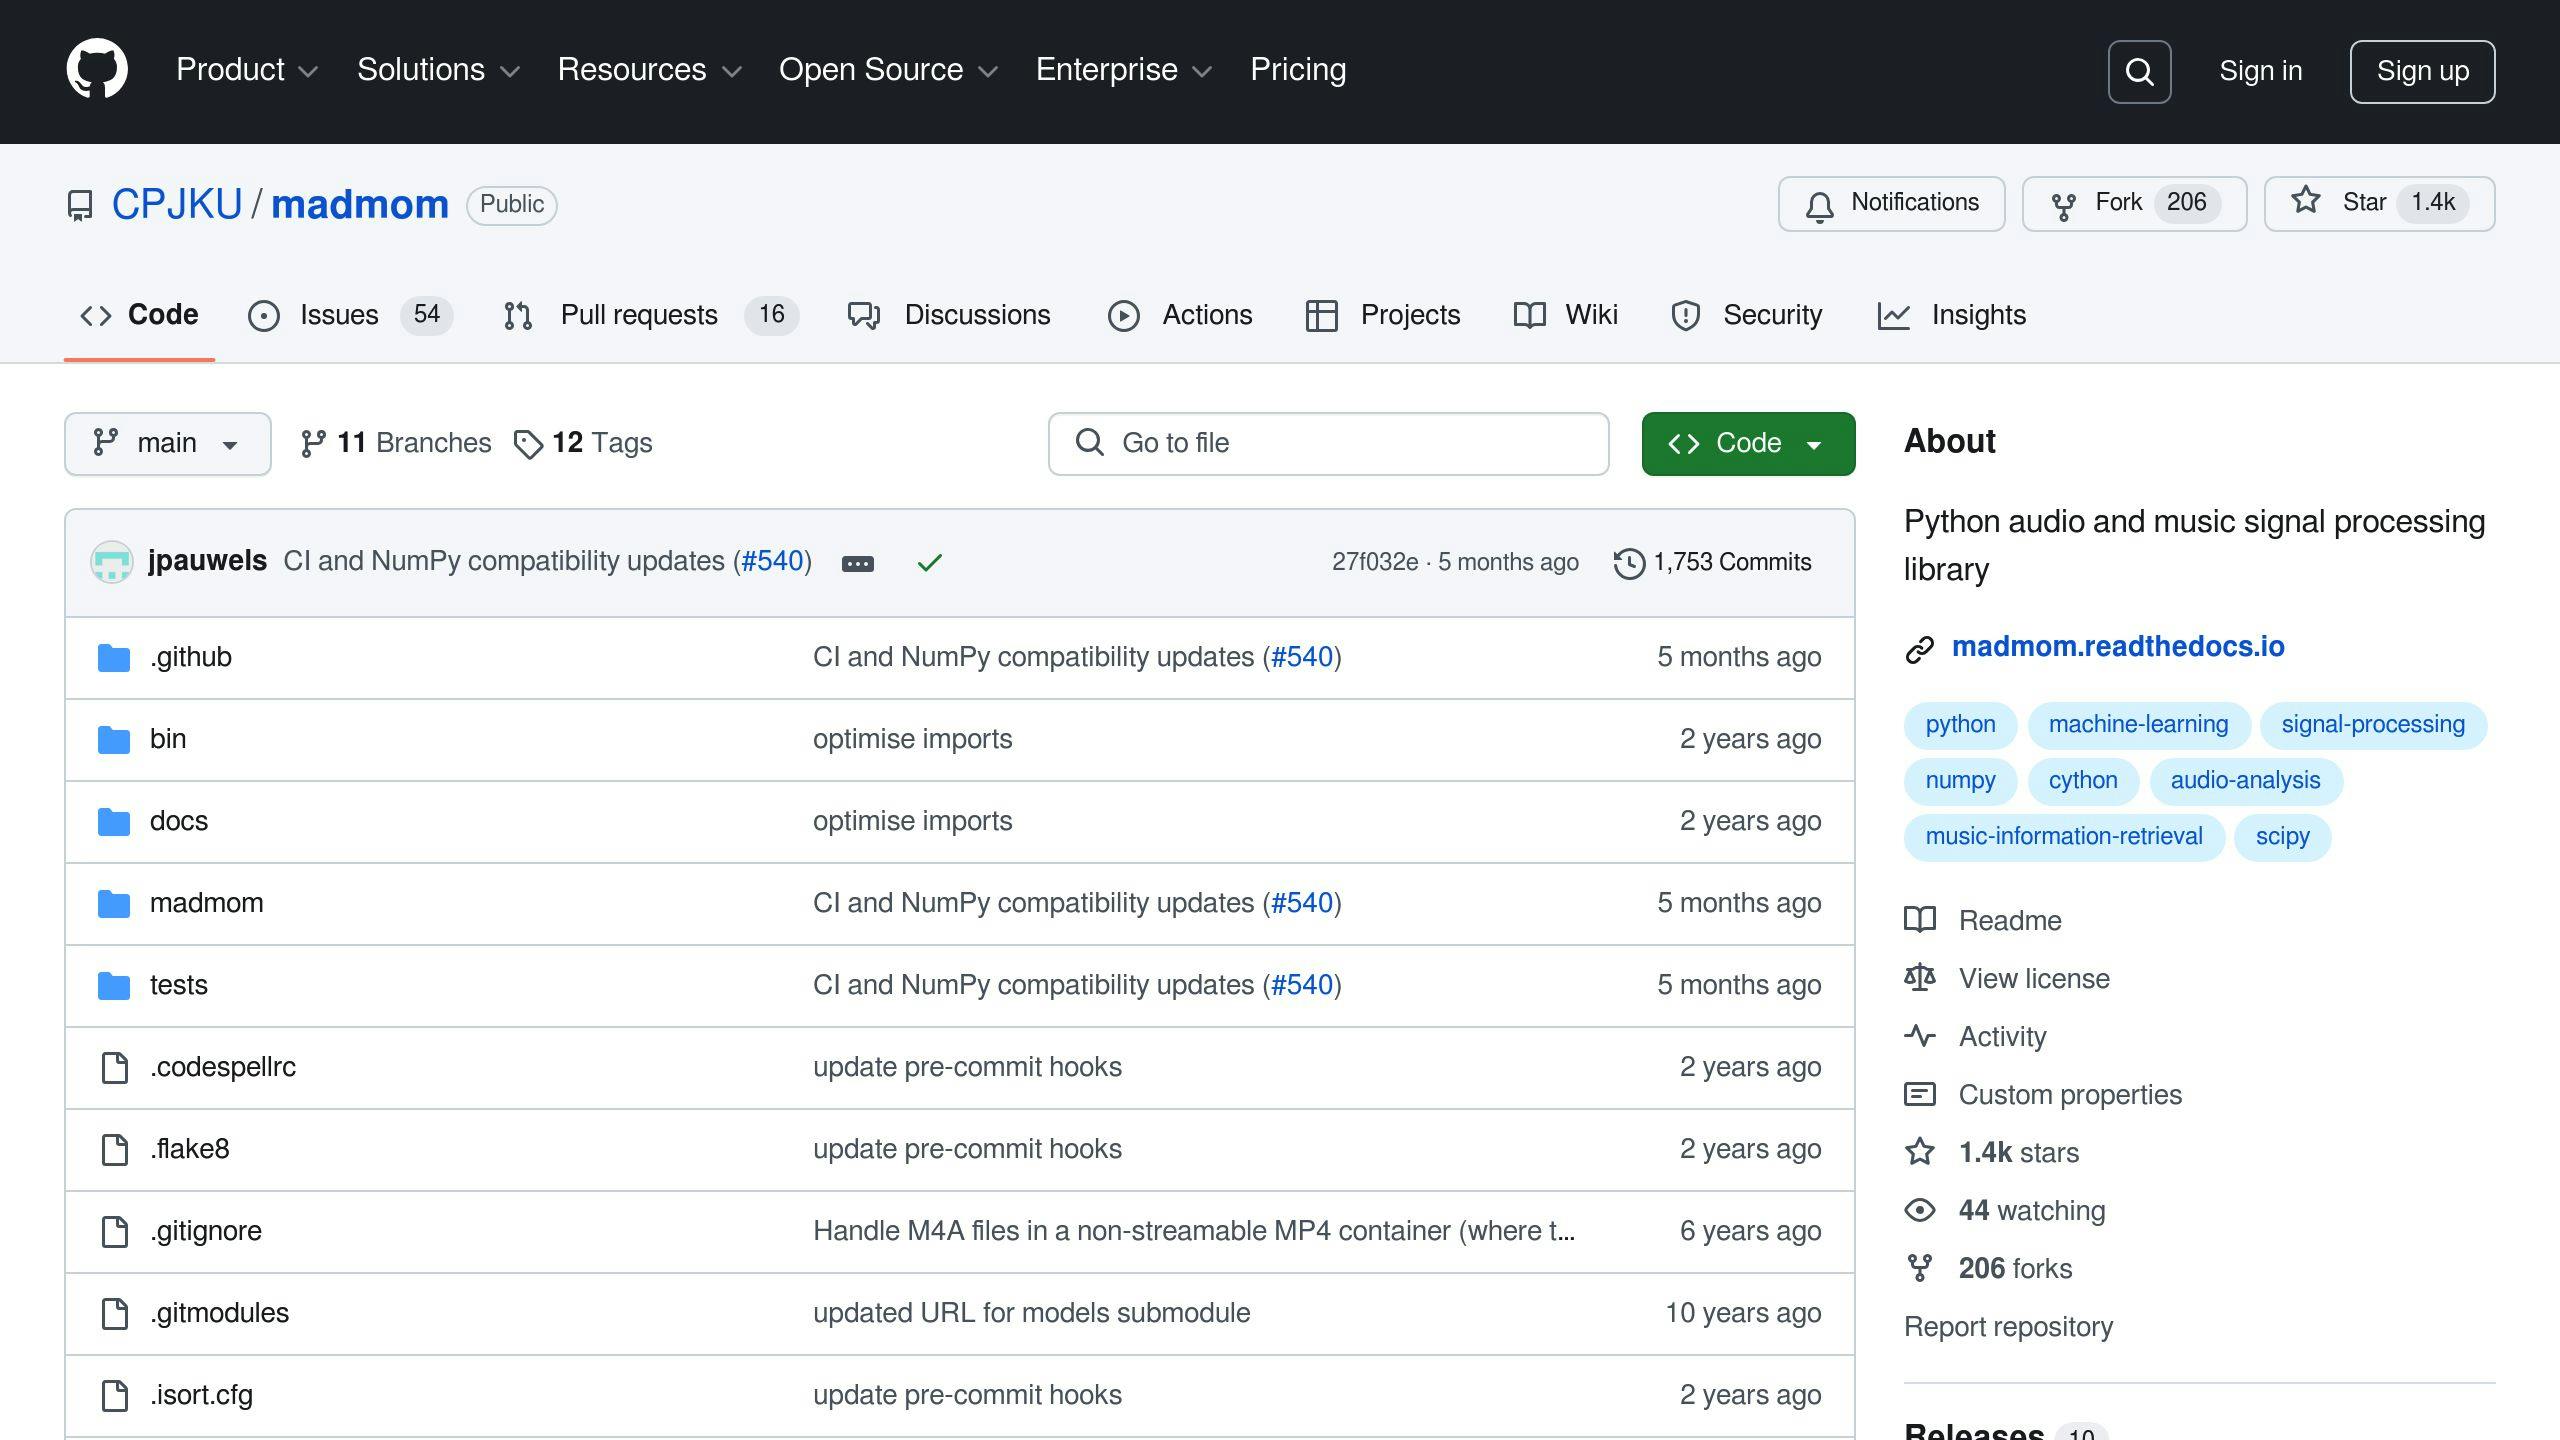
Task: Click the Activity pulse icon
Action: click(x=1920, y=1036)
